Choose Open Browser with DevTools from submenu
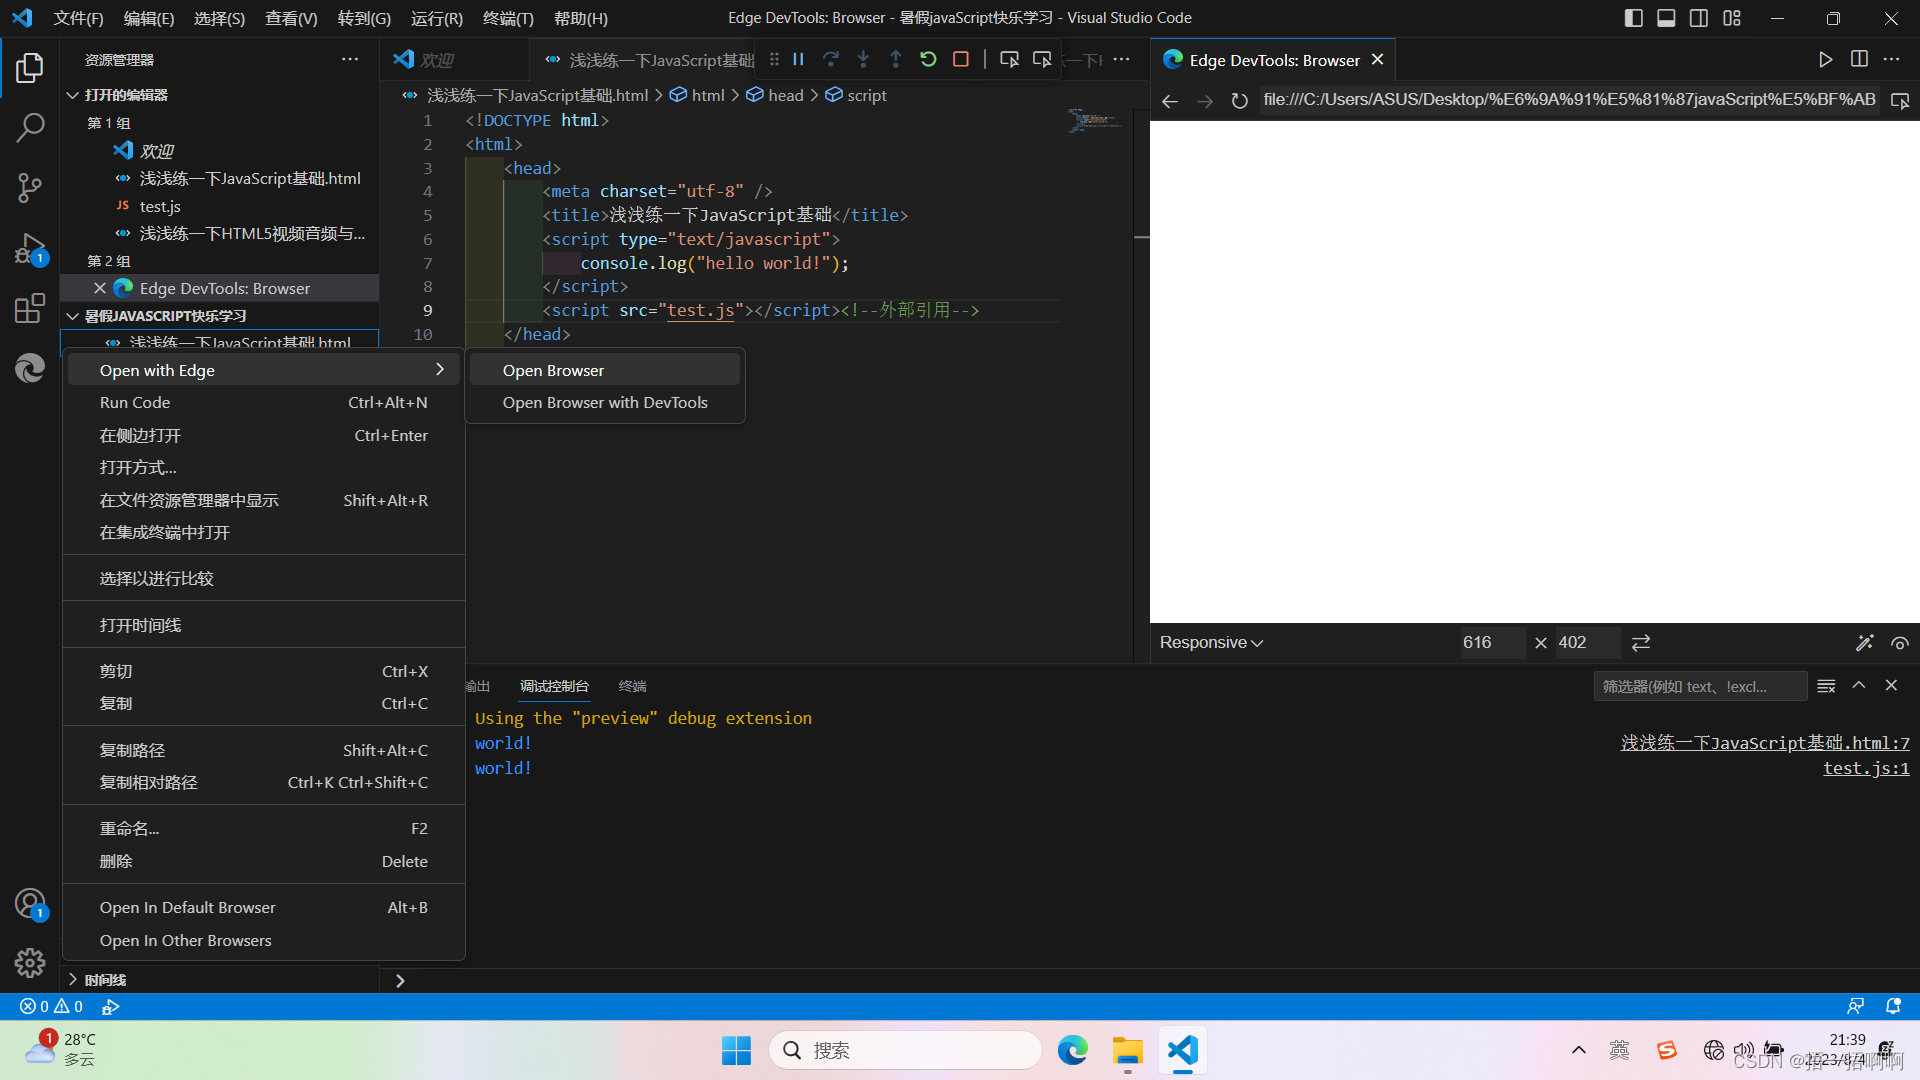This screenshot has width=1920, height=1080. pos(604,402)
